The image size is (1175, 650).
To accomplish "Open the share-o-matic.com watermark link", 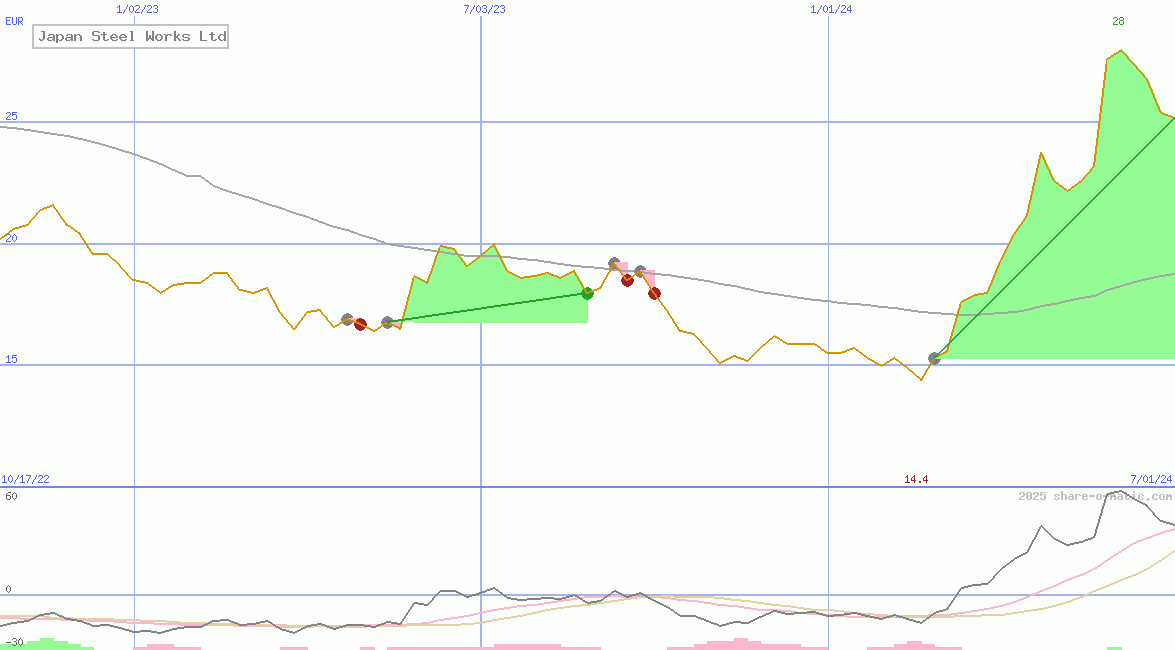I will click(x=1095, y=496).
